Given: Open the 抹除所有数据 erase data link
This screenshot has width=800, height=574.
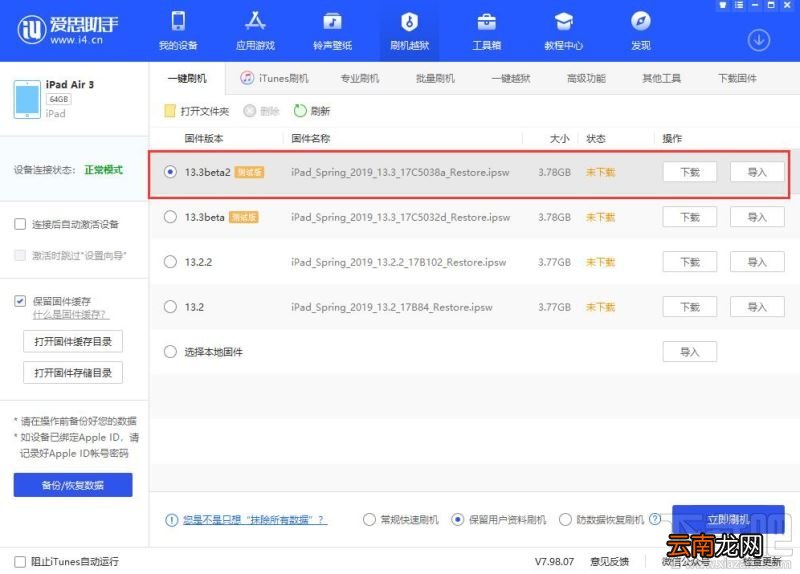Looking at the screenshot, I should [x=255, y=520].
